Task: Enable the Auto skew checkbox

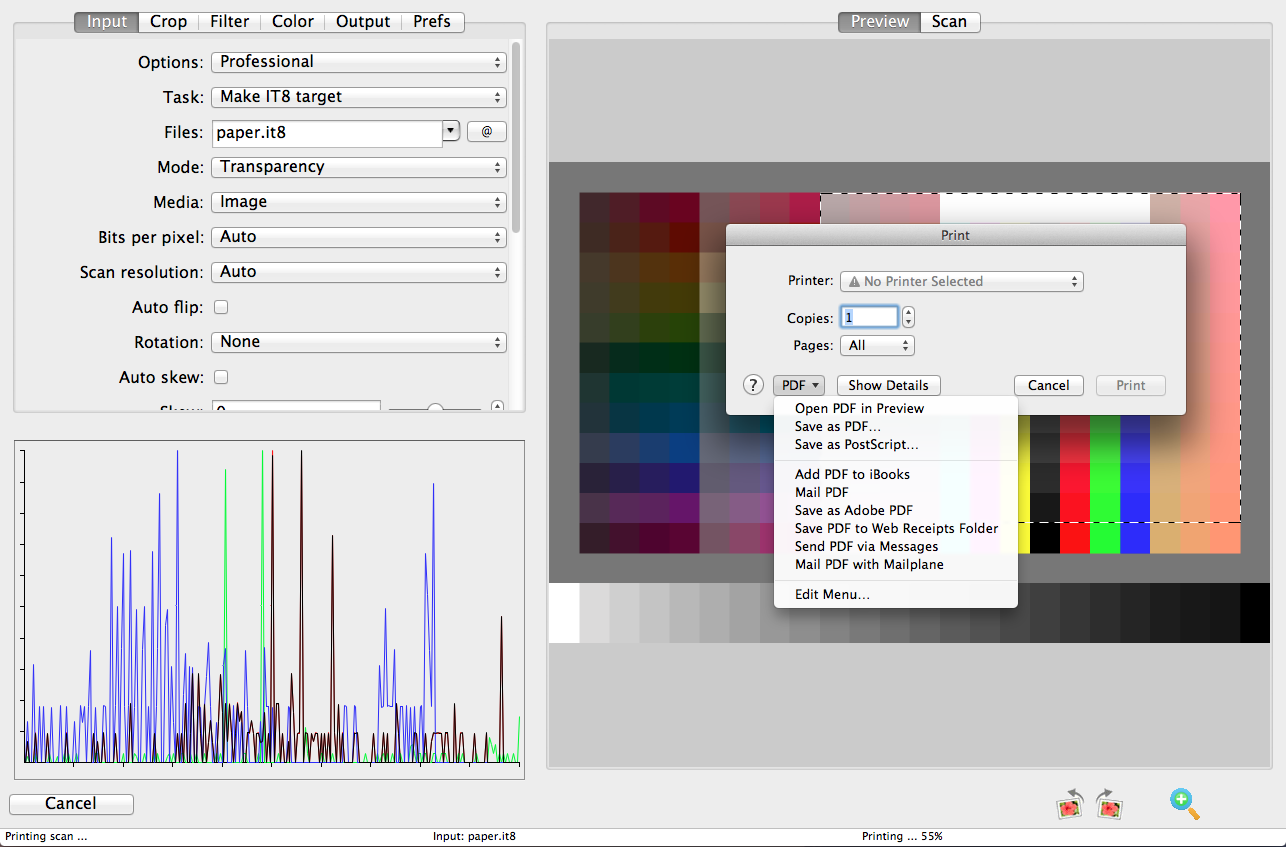Action: (x=222, y=377)
